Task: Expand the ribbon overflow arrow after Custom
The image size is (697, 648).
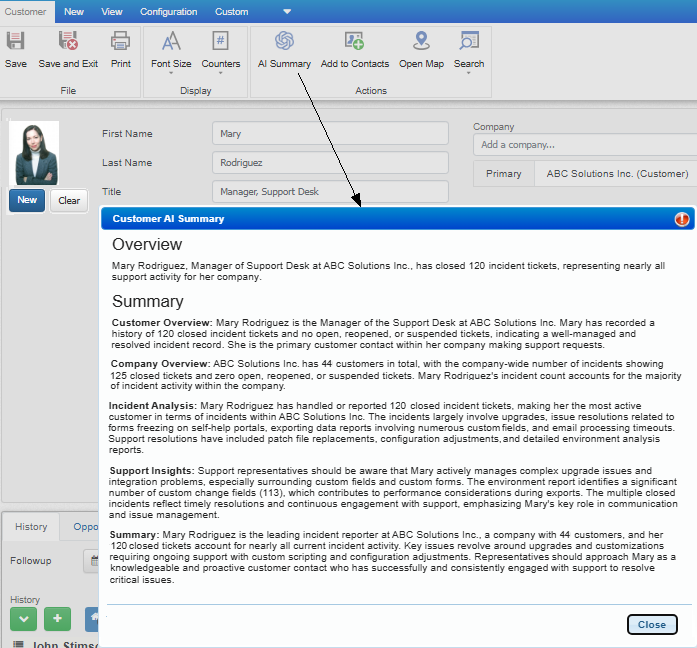Action: [288, 12]
